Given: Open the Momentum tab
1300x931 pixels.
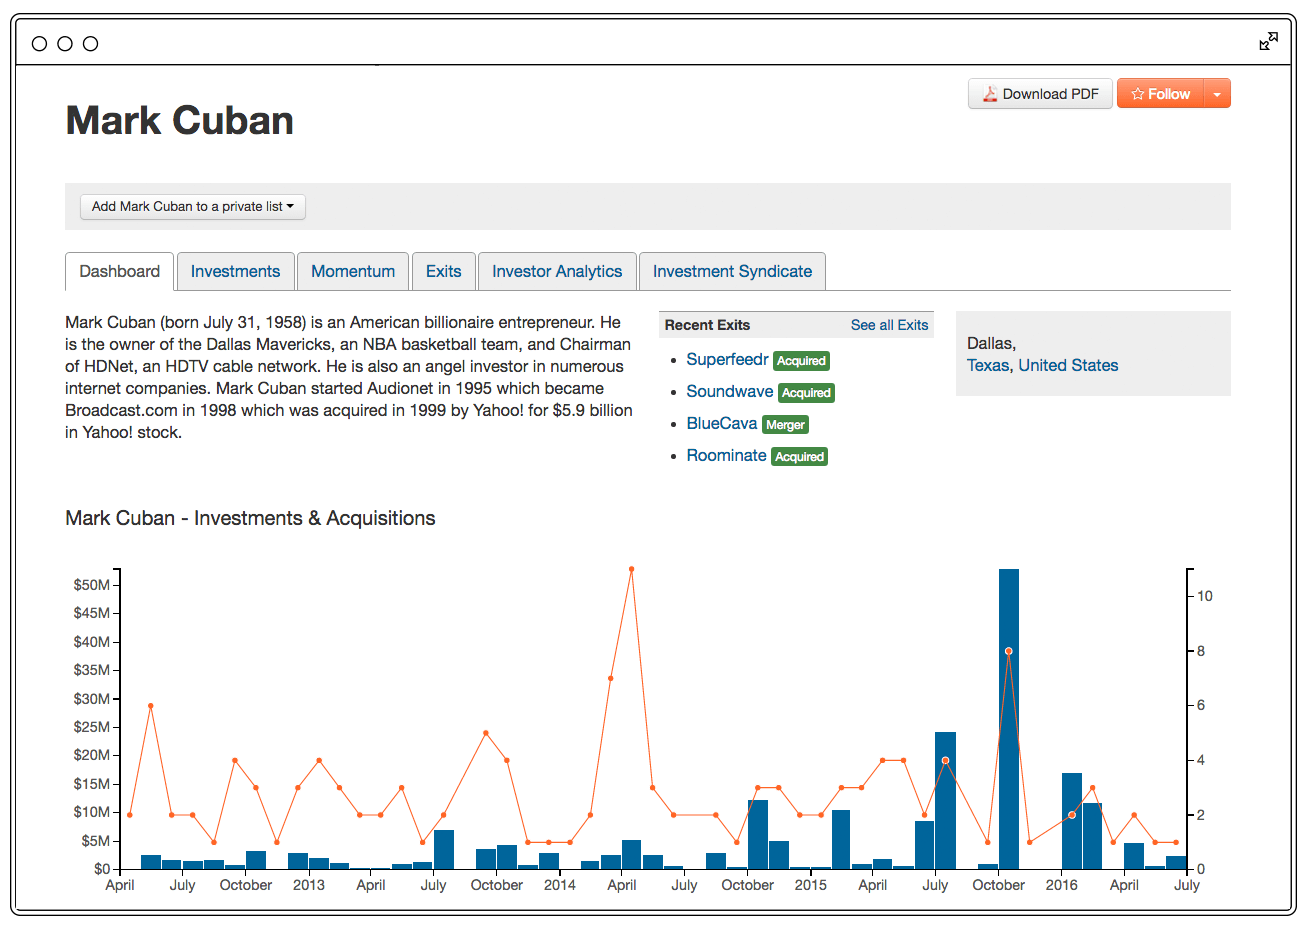Looking at the screenshot, I should [x=353, y=272].
